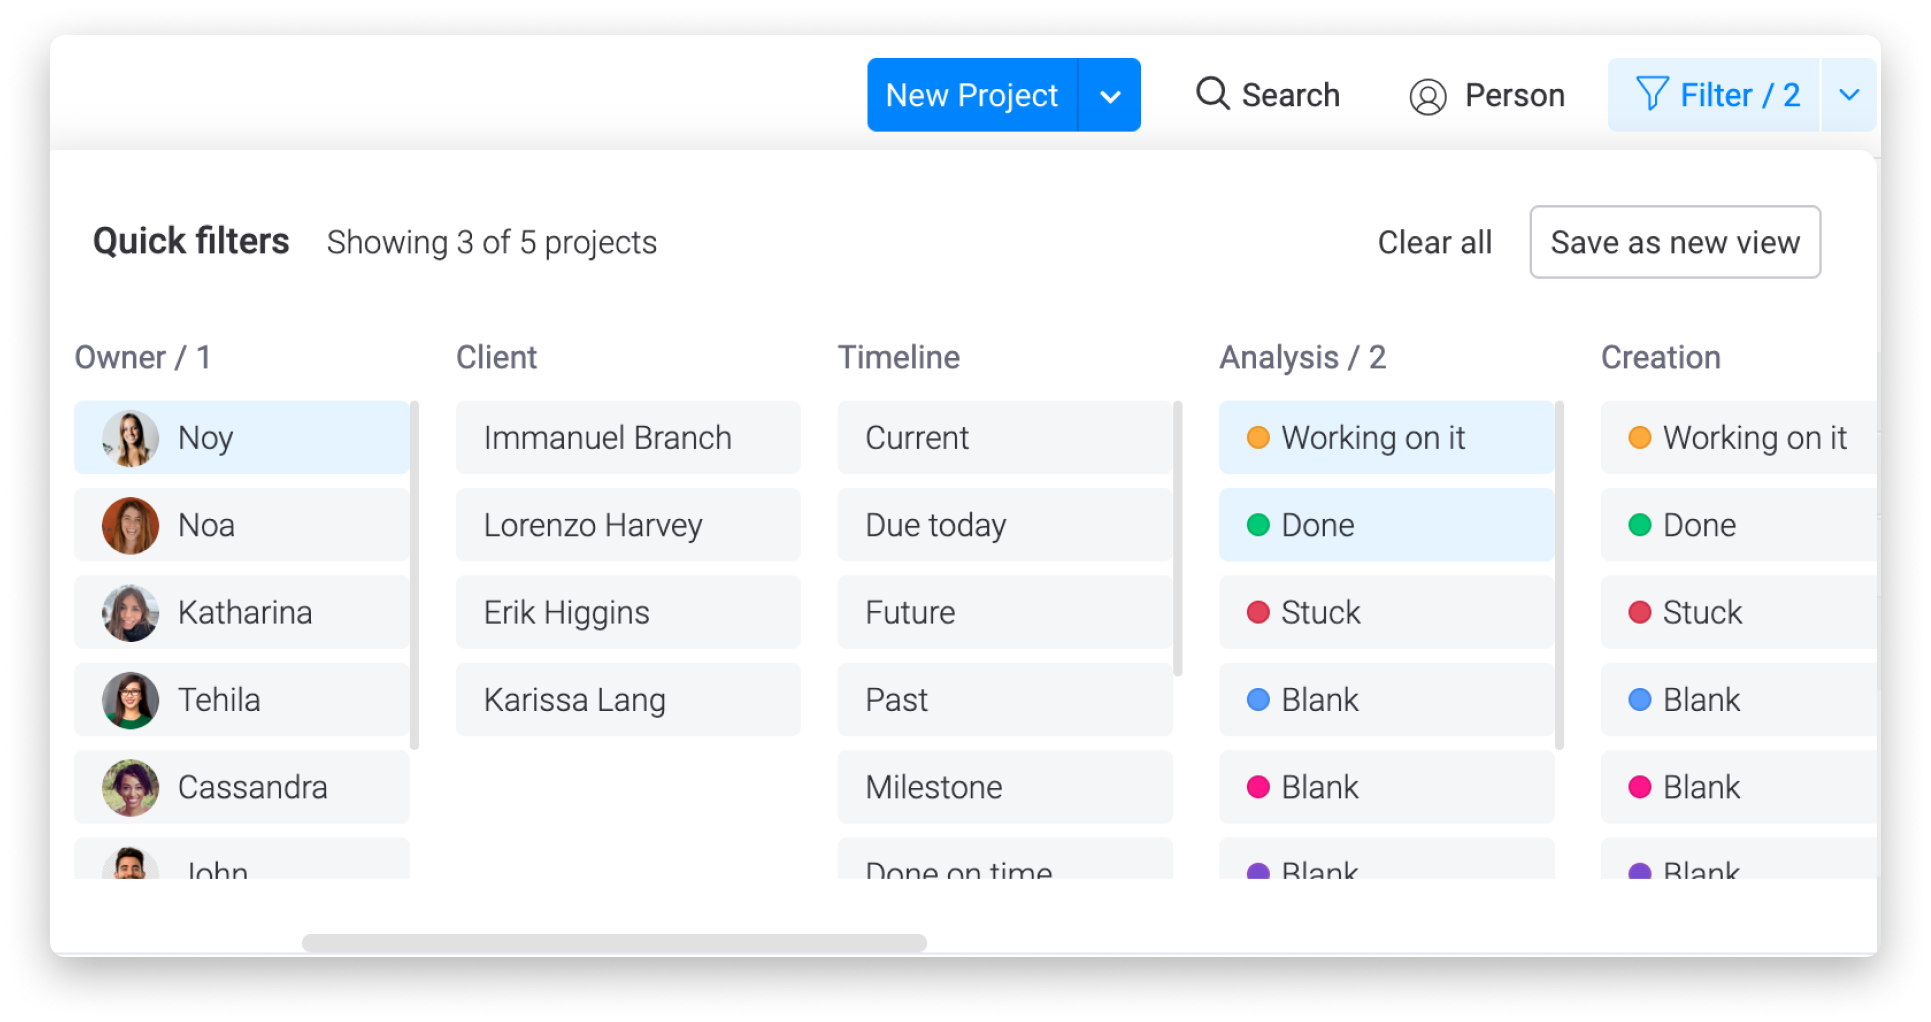This screenshot has height=1022, width=1931.
Task: Toggle the Cassandra owner filter
Action: (x=241, y=787)
